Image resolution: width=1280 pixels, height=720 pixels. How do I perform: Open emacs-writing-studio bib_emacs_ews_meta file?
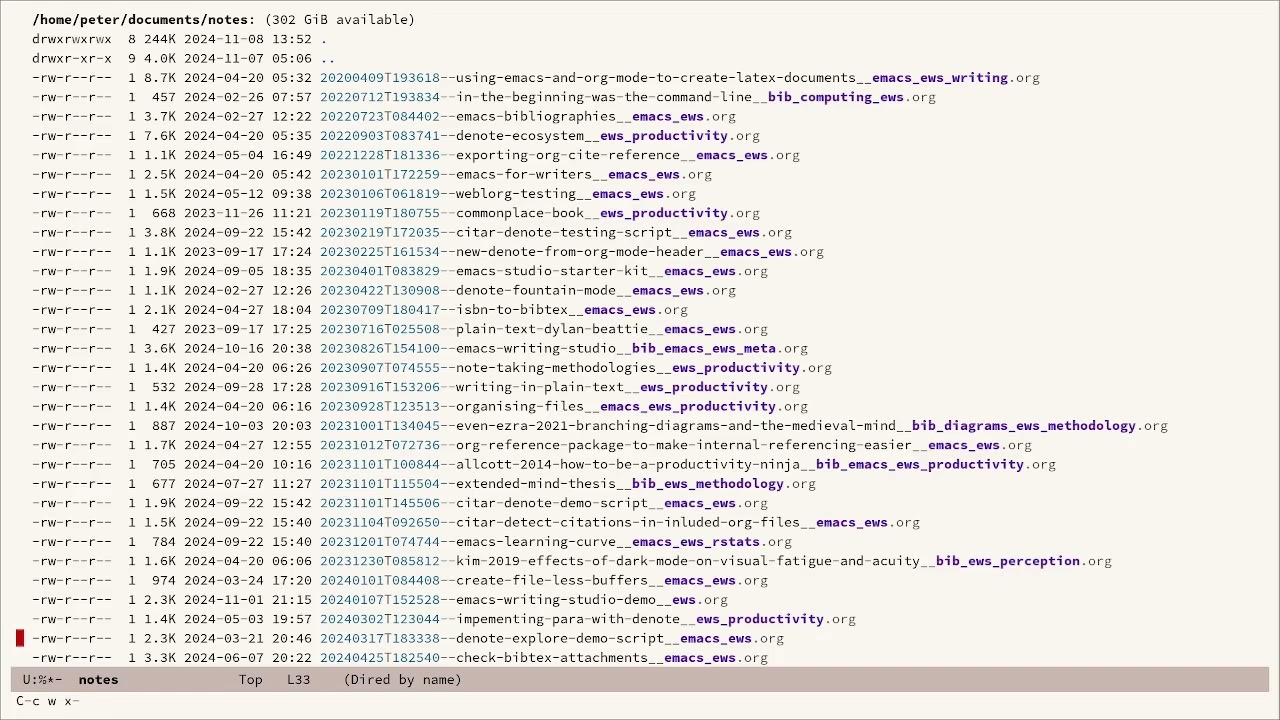[564, 348]
